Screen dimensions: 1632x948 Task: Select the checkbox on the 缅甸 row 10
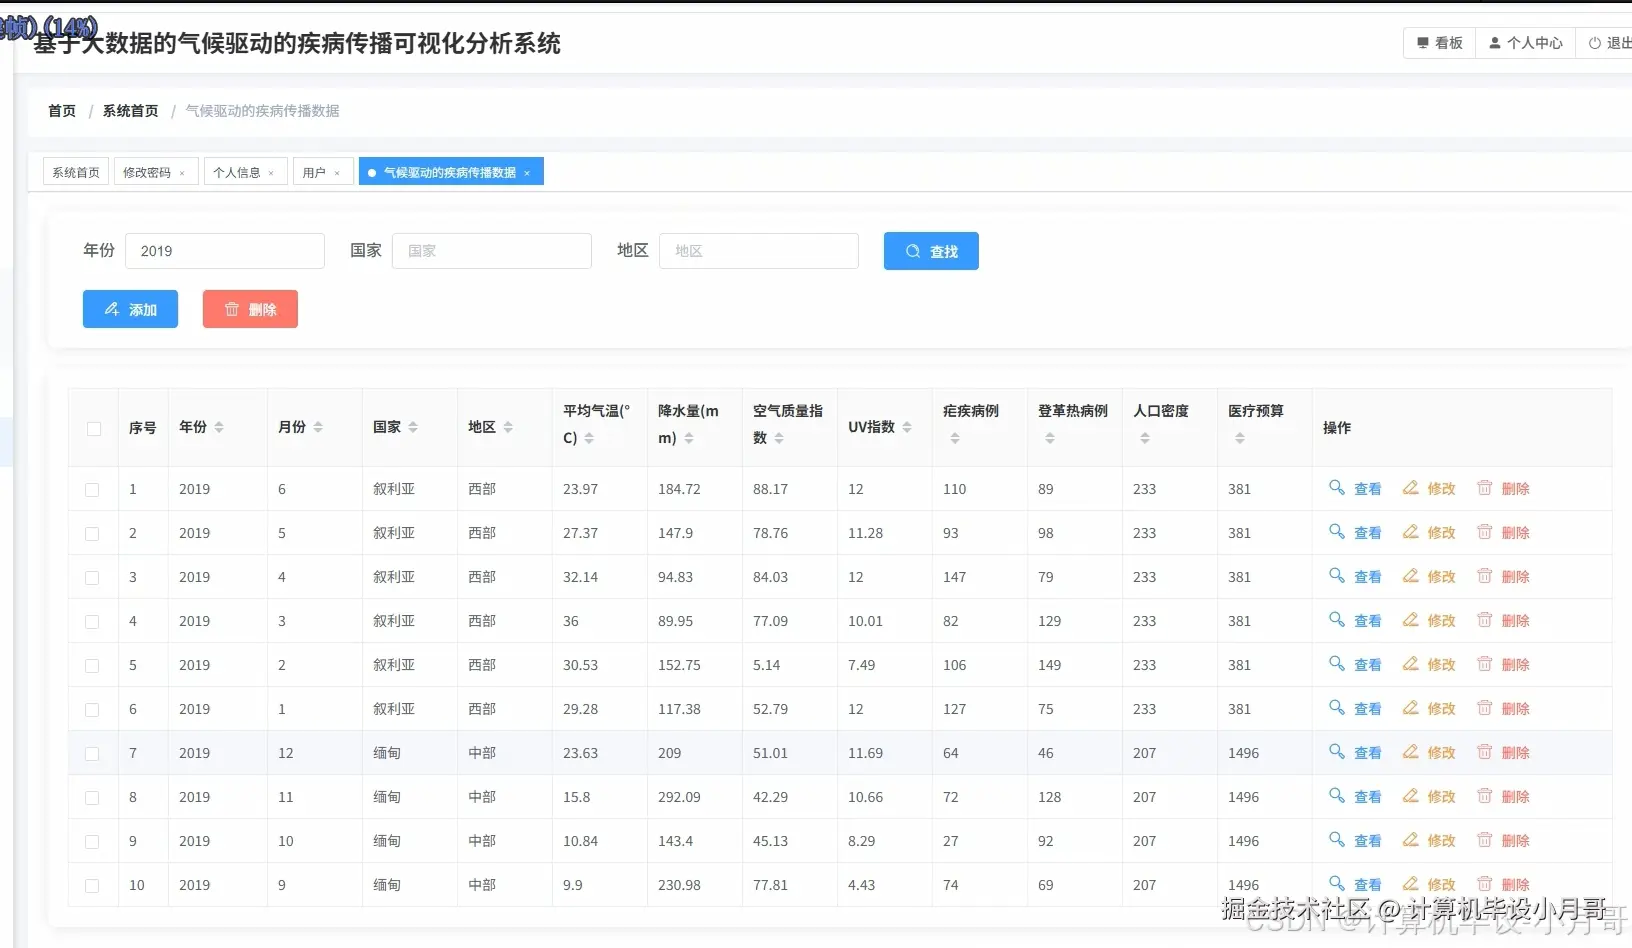[x=92, y=886]
